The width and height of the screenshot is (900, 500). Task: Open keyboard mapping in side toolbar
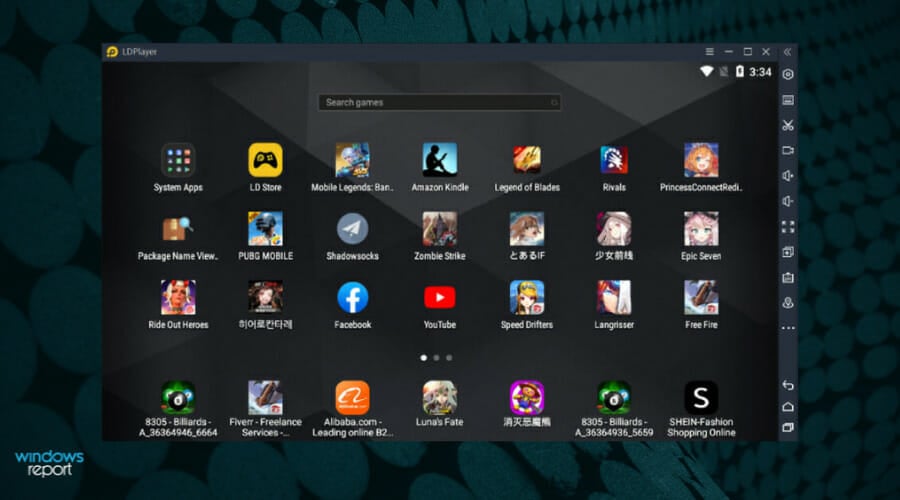pos(788,100)
